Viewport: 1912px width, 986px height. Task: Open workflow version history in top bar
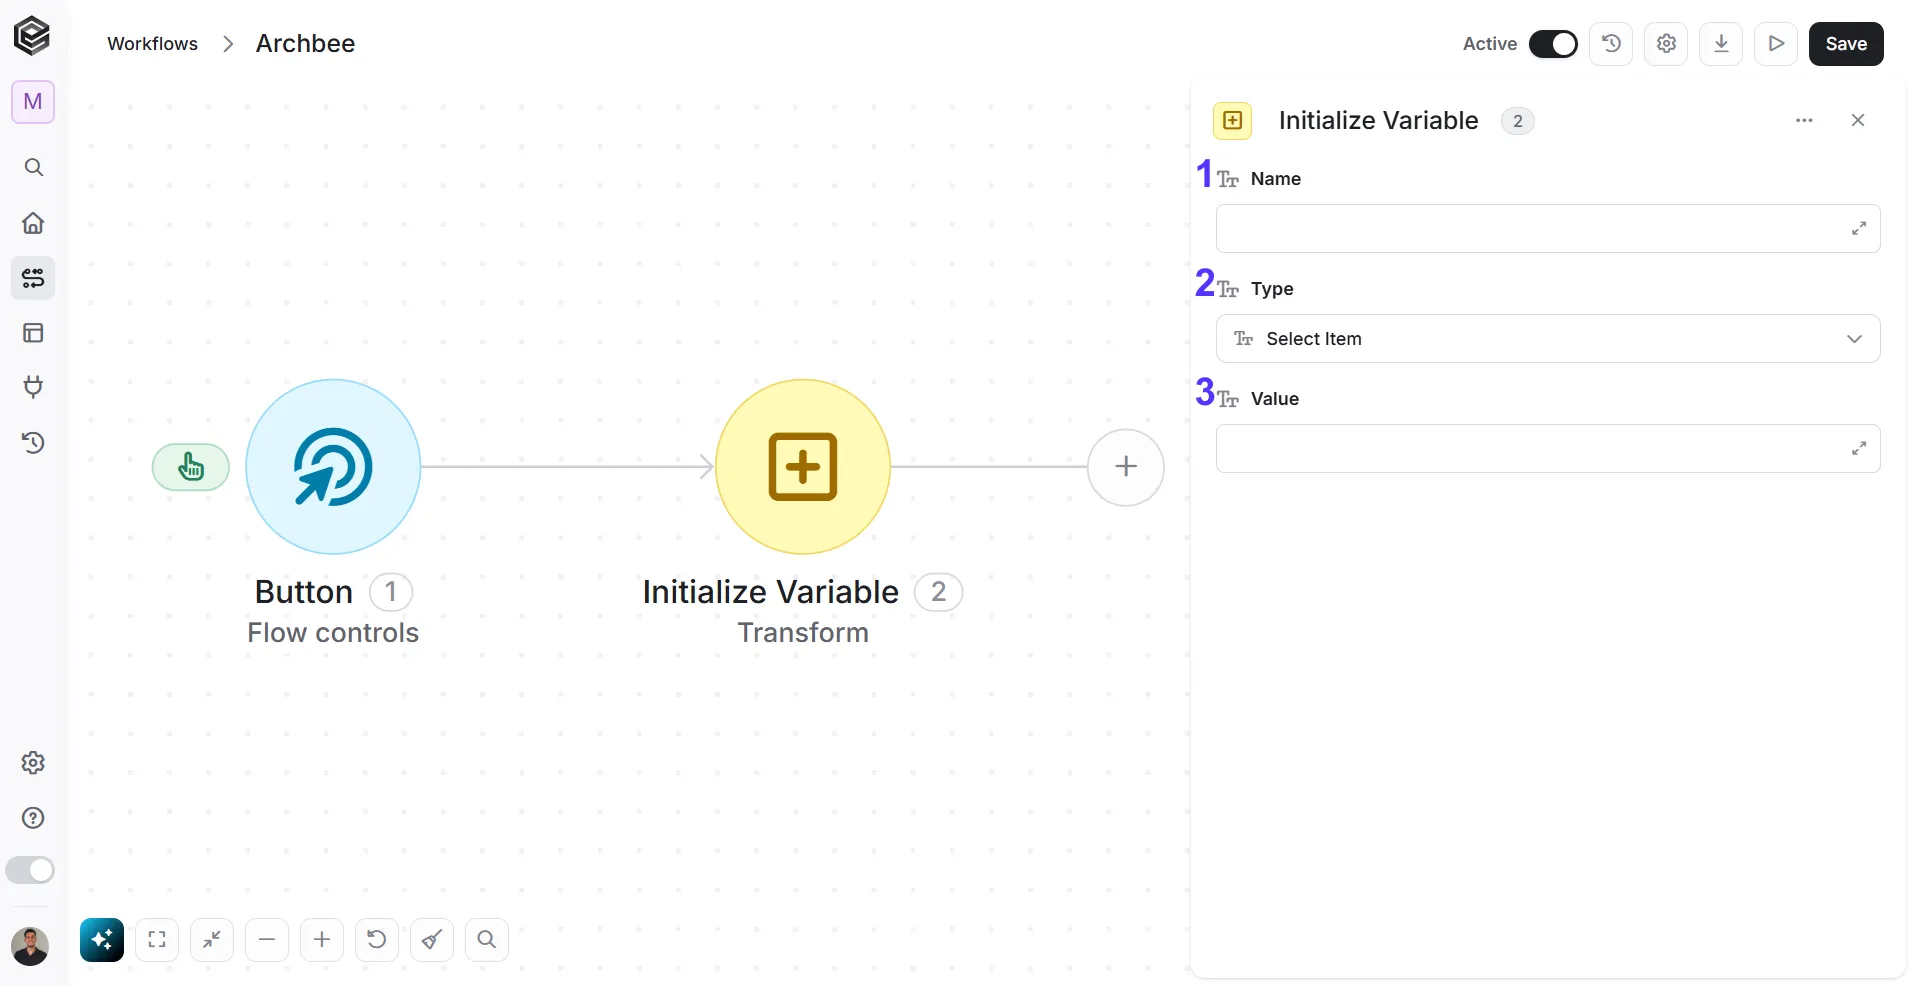coord(1611,44)
